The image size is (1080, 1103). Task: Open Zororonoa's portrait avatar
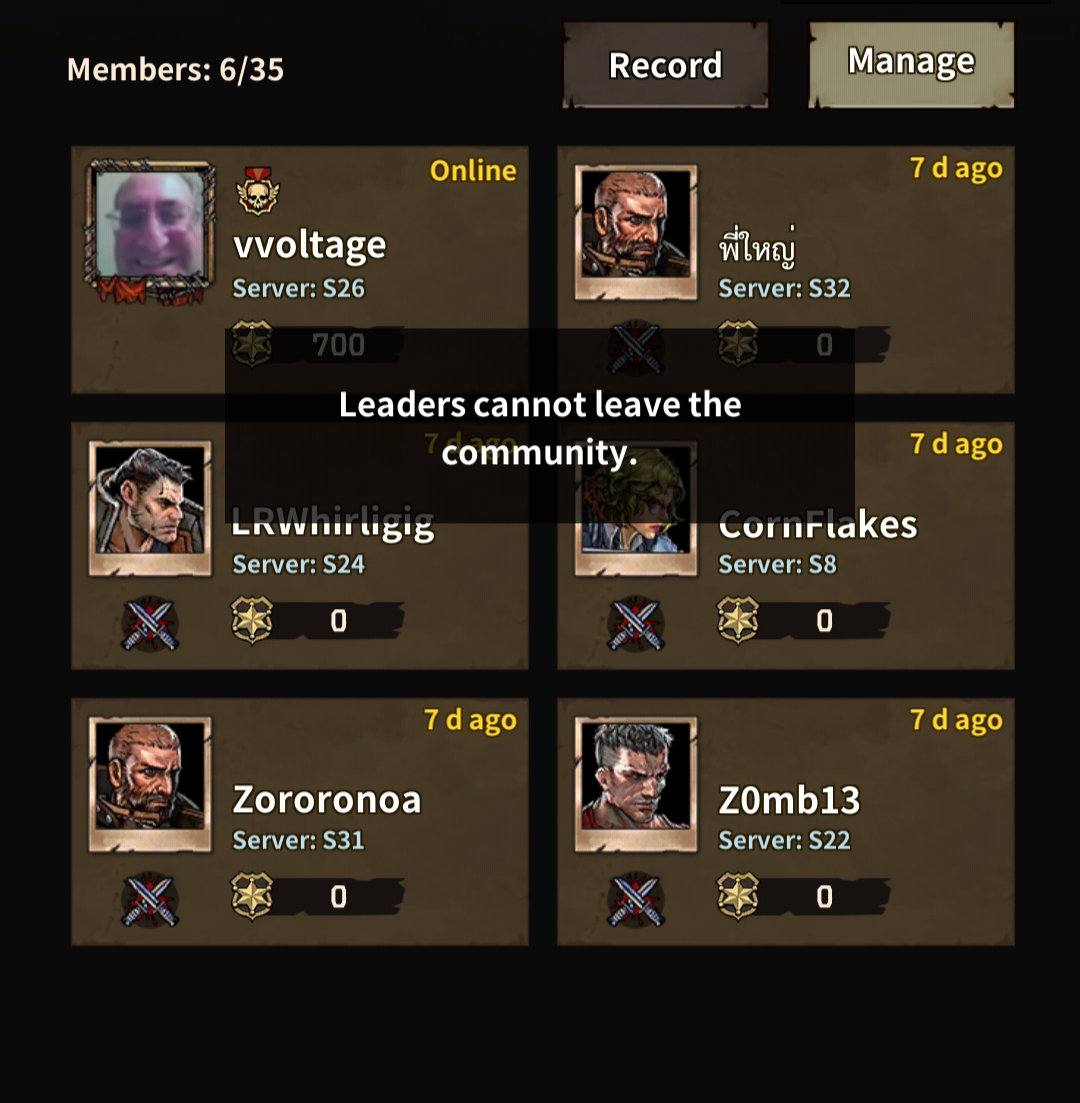point(150,784)
